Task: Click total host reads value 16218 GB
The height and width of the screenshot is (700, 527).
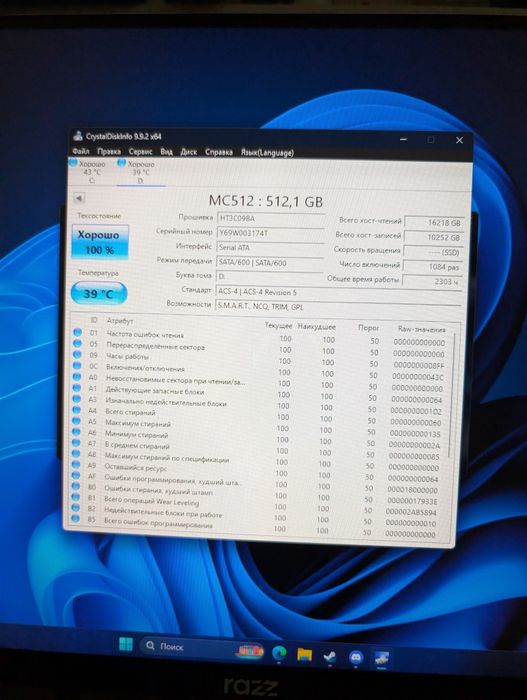Action: coord(434,222)
